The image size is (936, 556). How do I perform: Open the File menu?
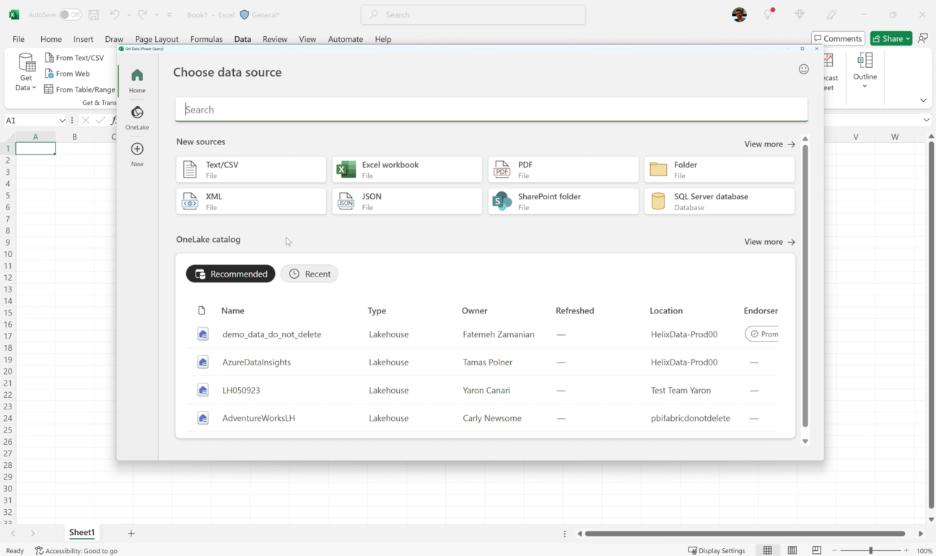pyautogui.click(x=19, y=39)
